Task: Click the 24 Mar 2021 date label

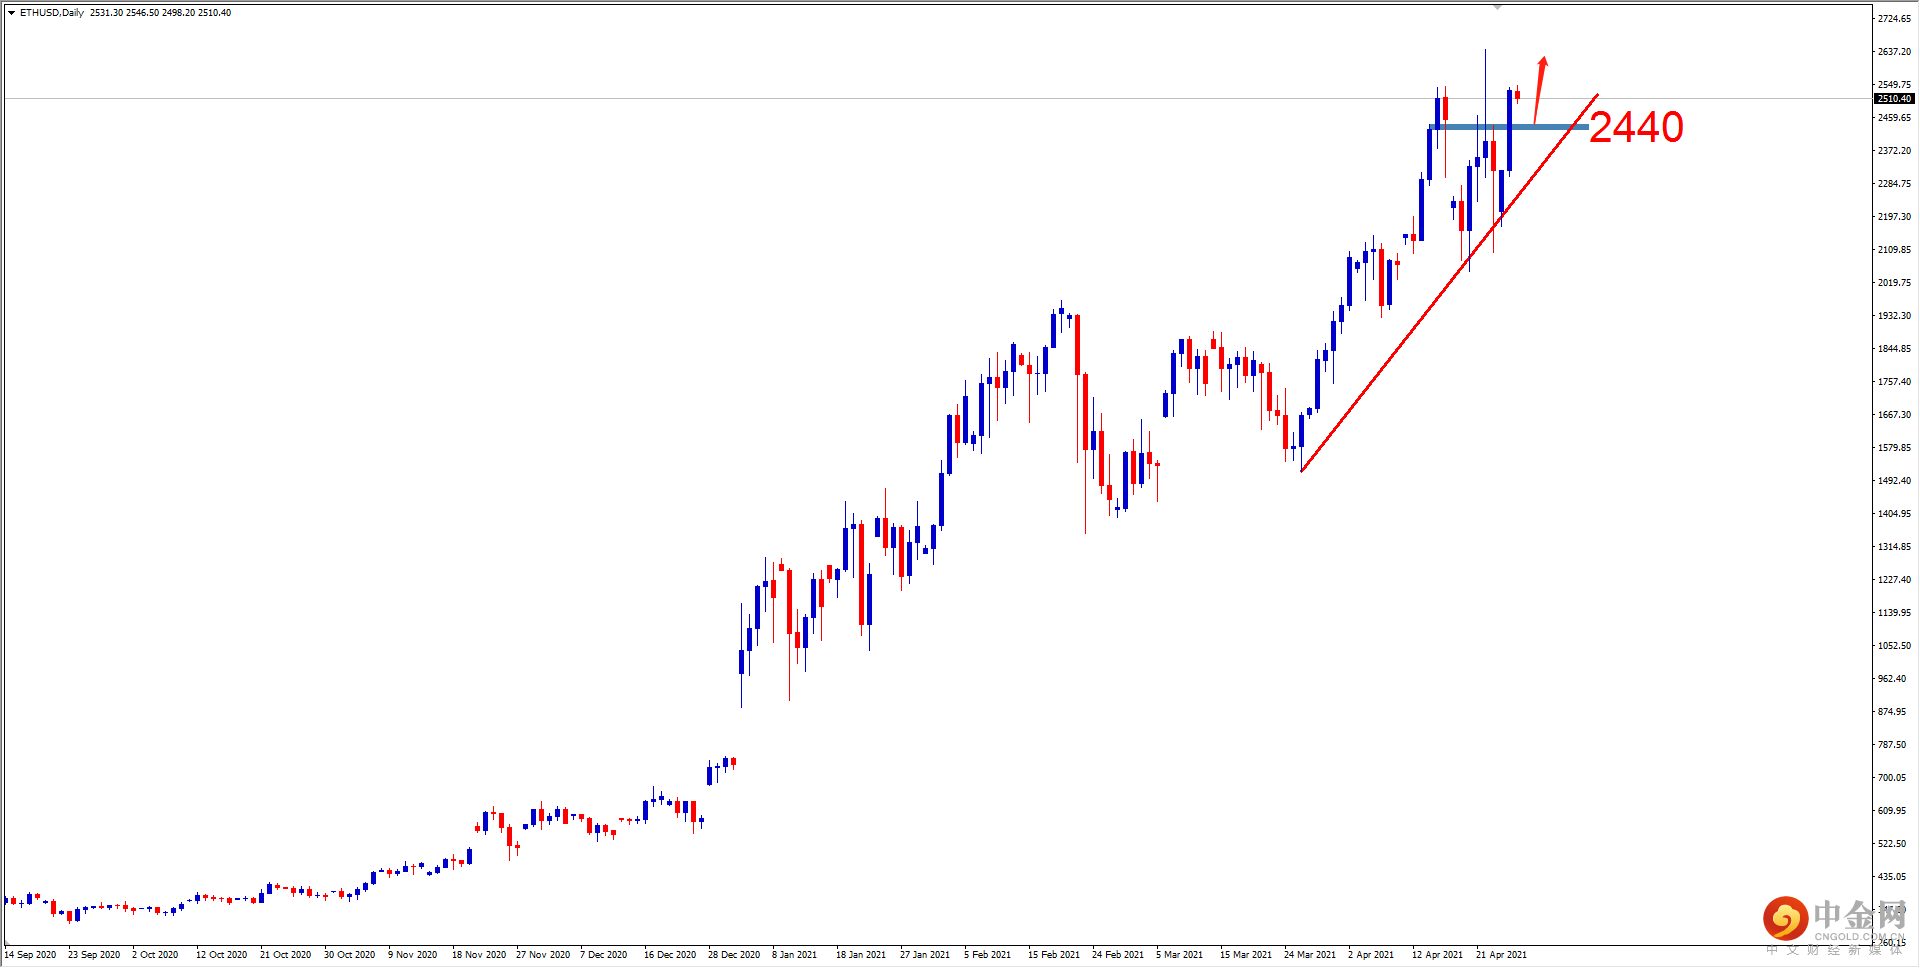Action: 1310,955
